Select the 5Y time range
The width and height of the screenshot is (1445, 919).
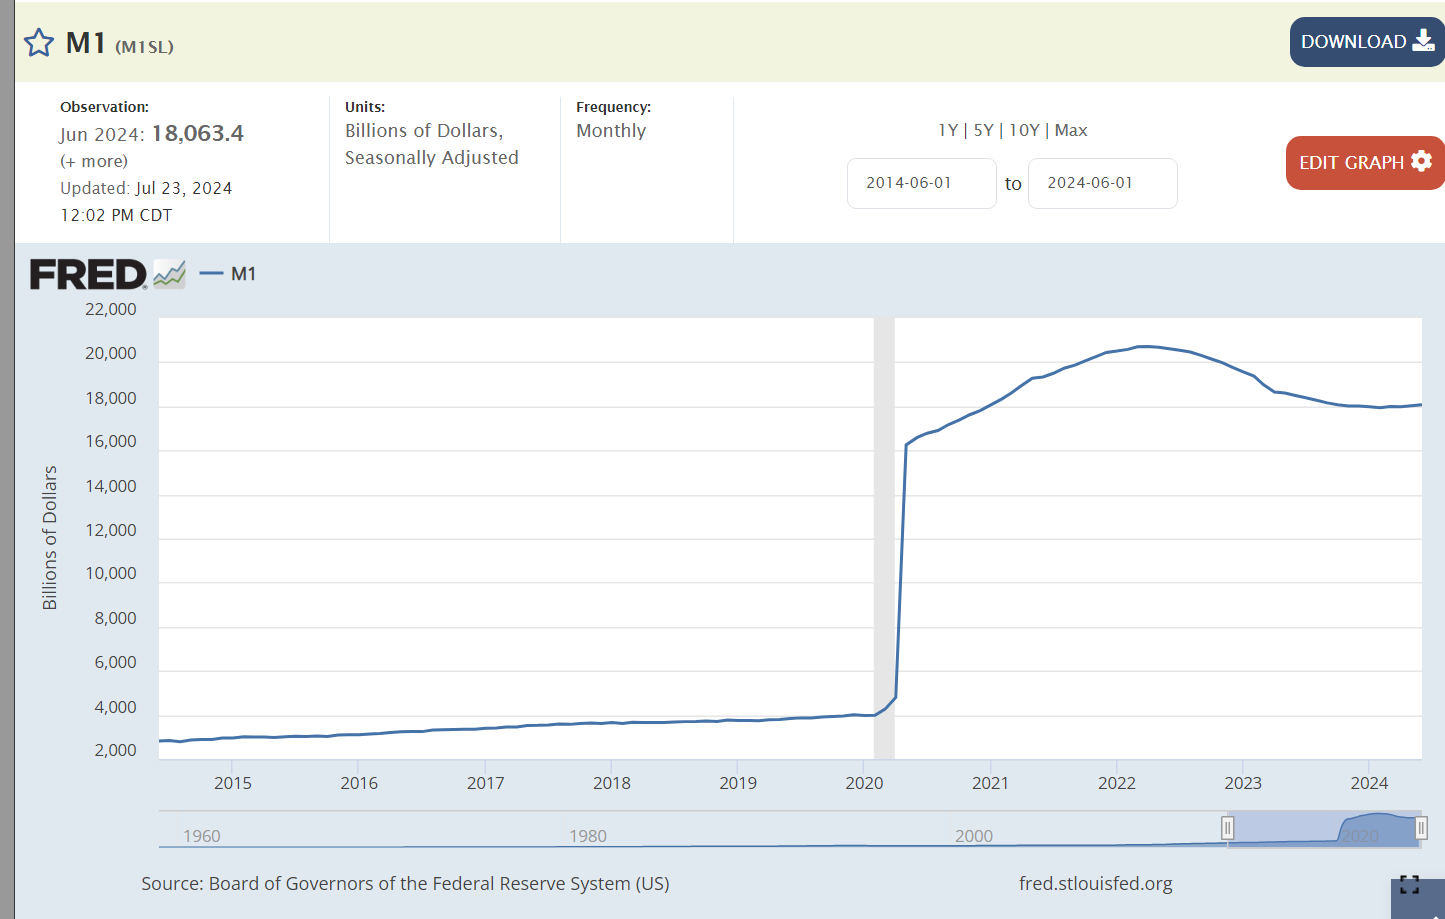983,130
